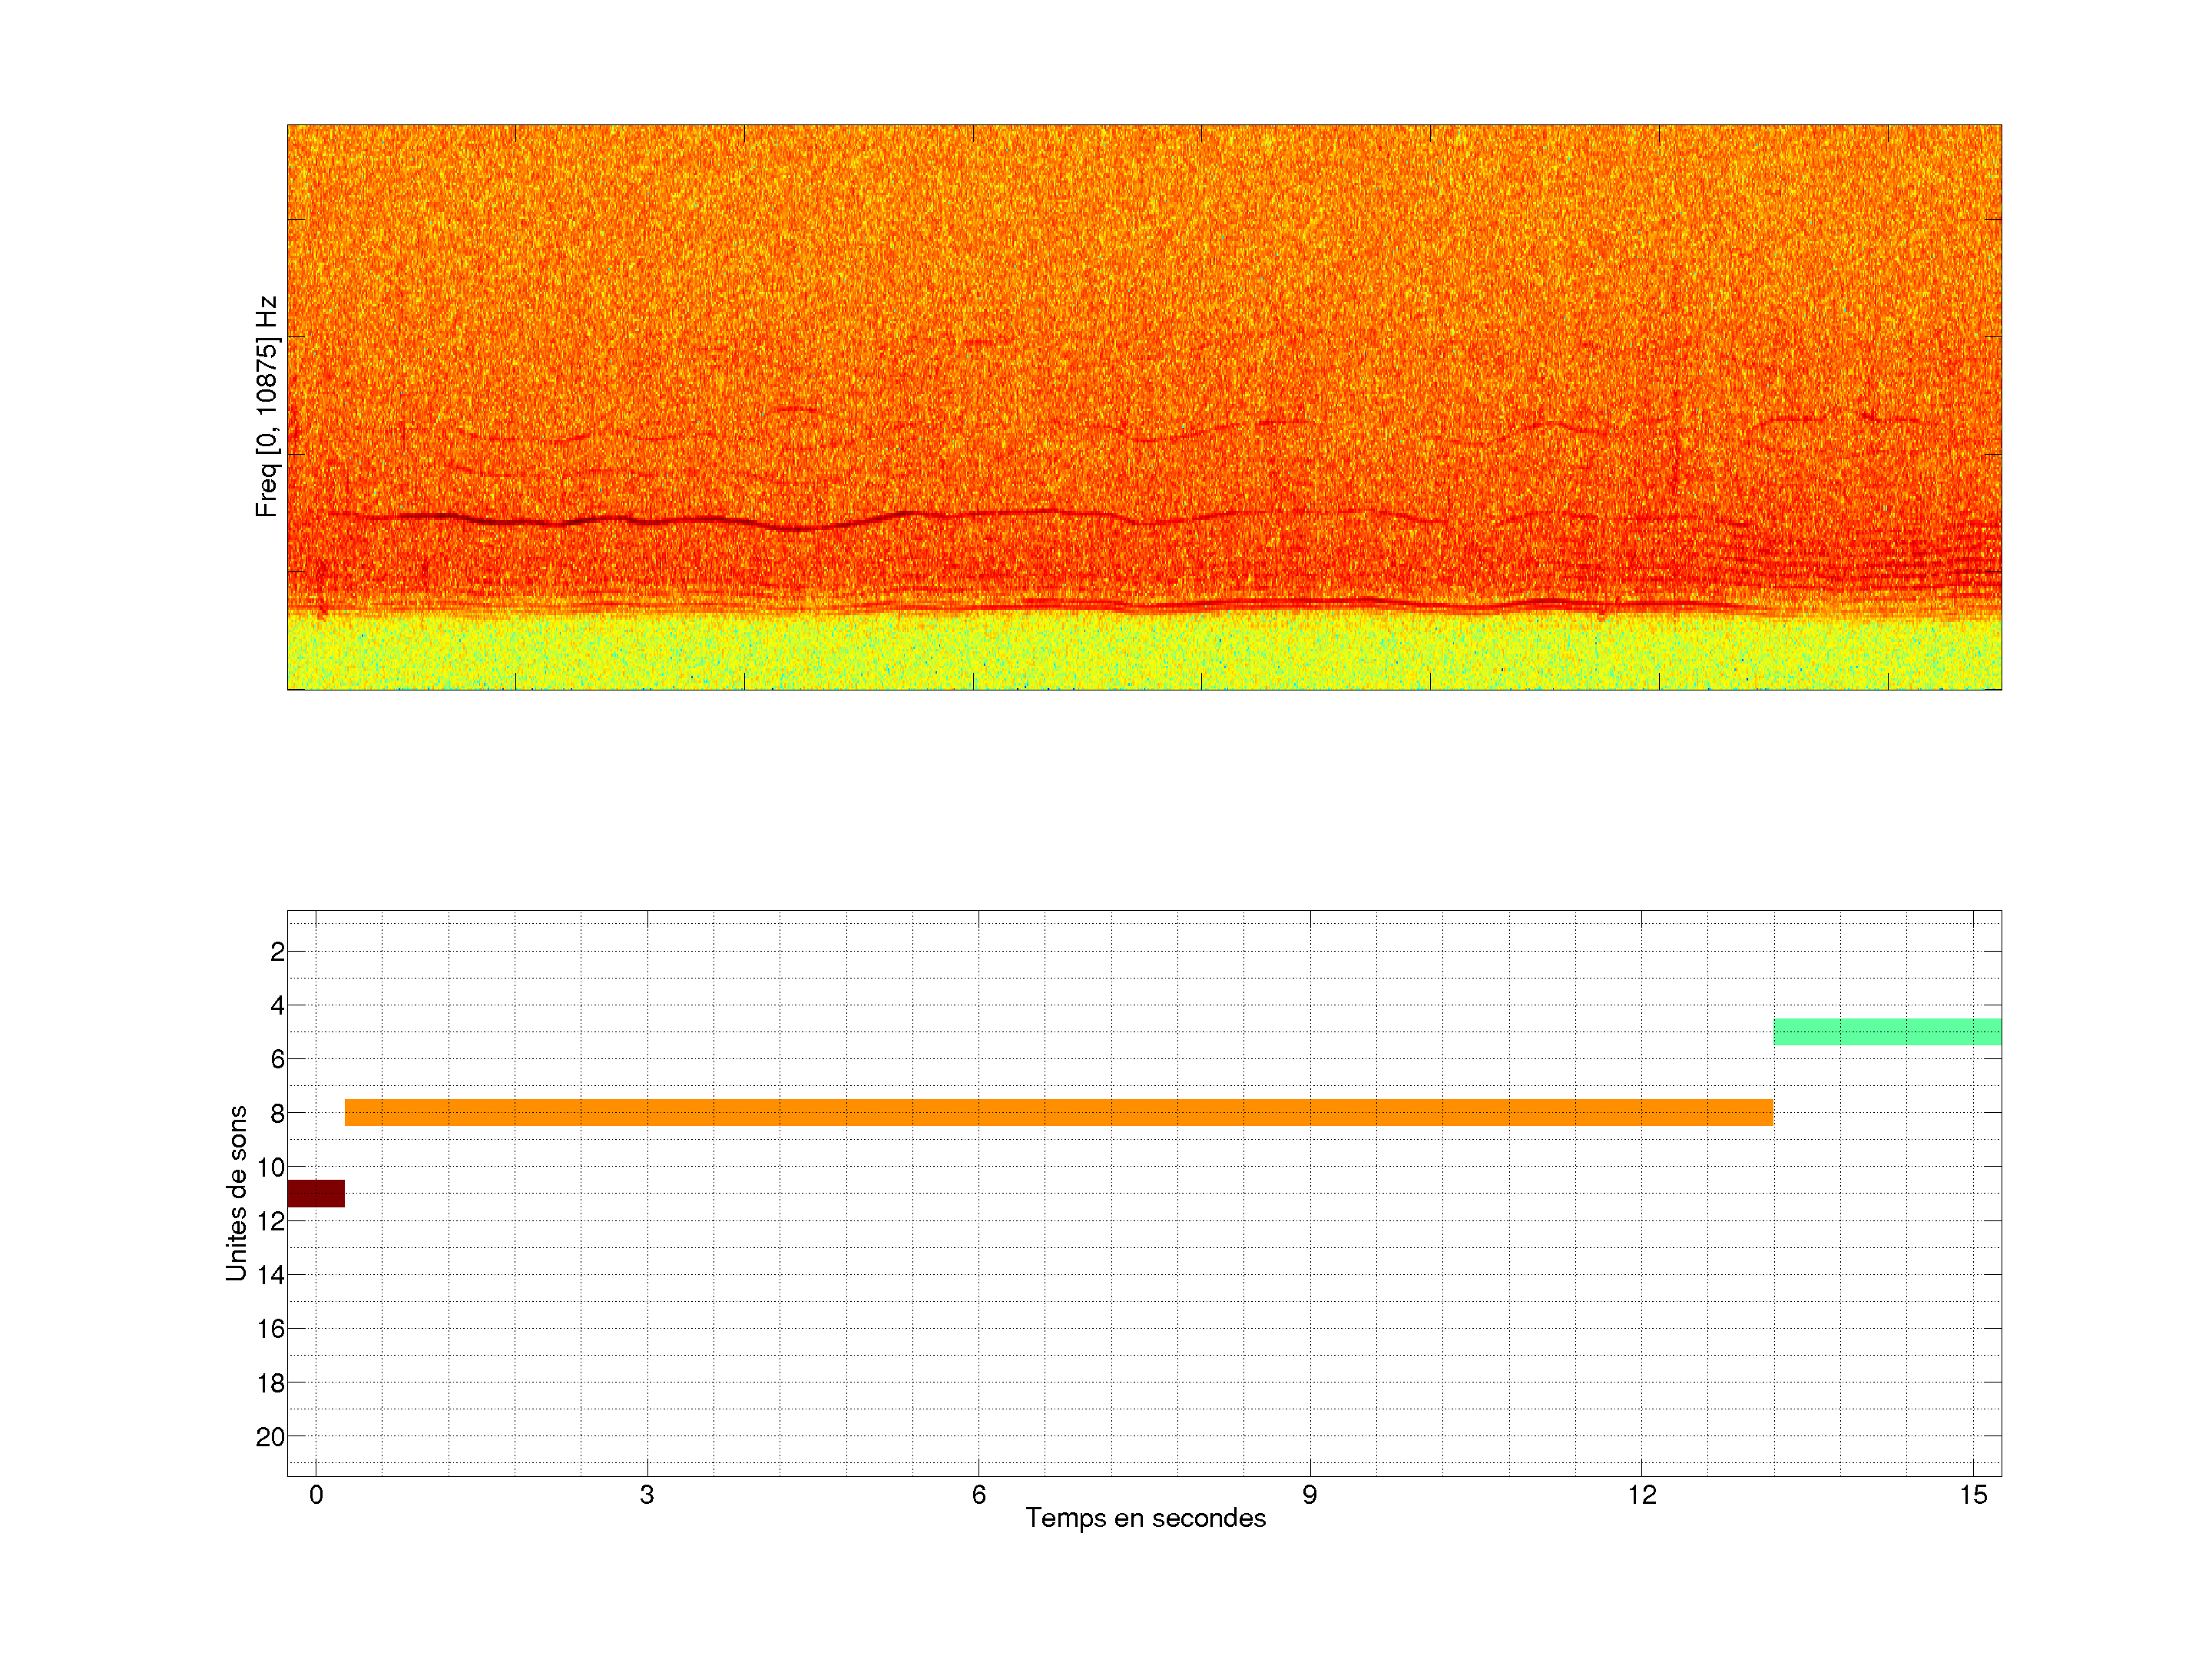
Task: Click x-axis tick label 15
Action: coord(1972,1495)
